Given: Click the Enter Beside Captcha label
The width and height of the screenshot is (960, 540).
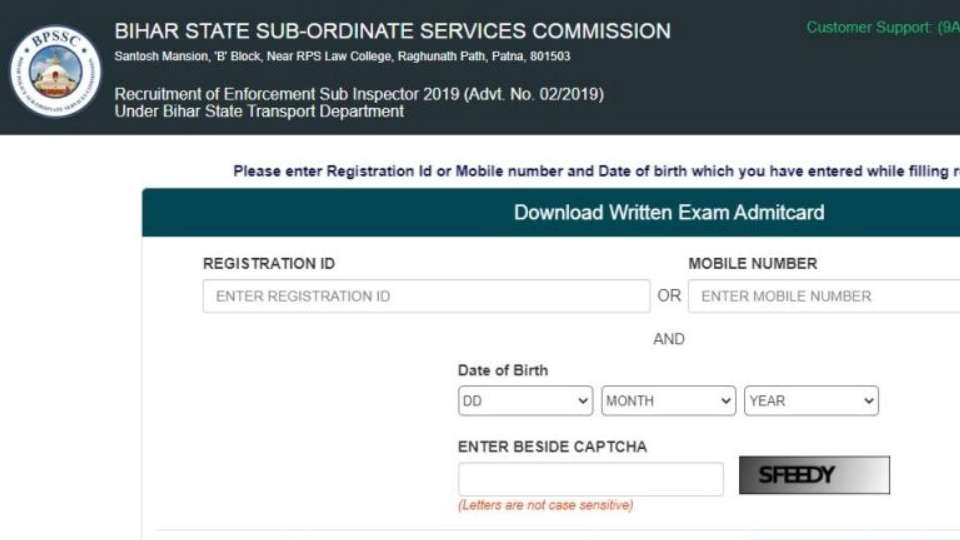Looking at the screenshot, I should tap(552, 447).
